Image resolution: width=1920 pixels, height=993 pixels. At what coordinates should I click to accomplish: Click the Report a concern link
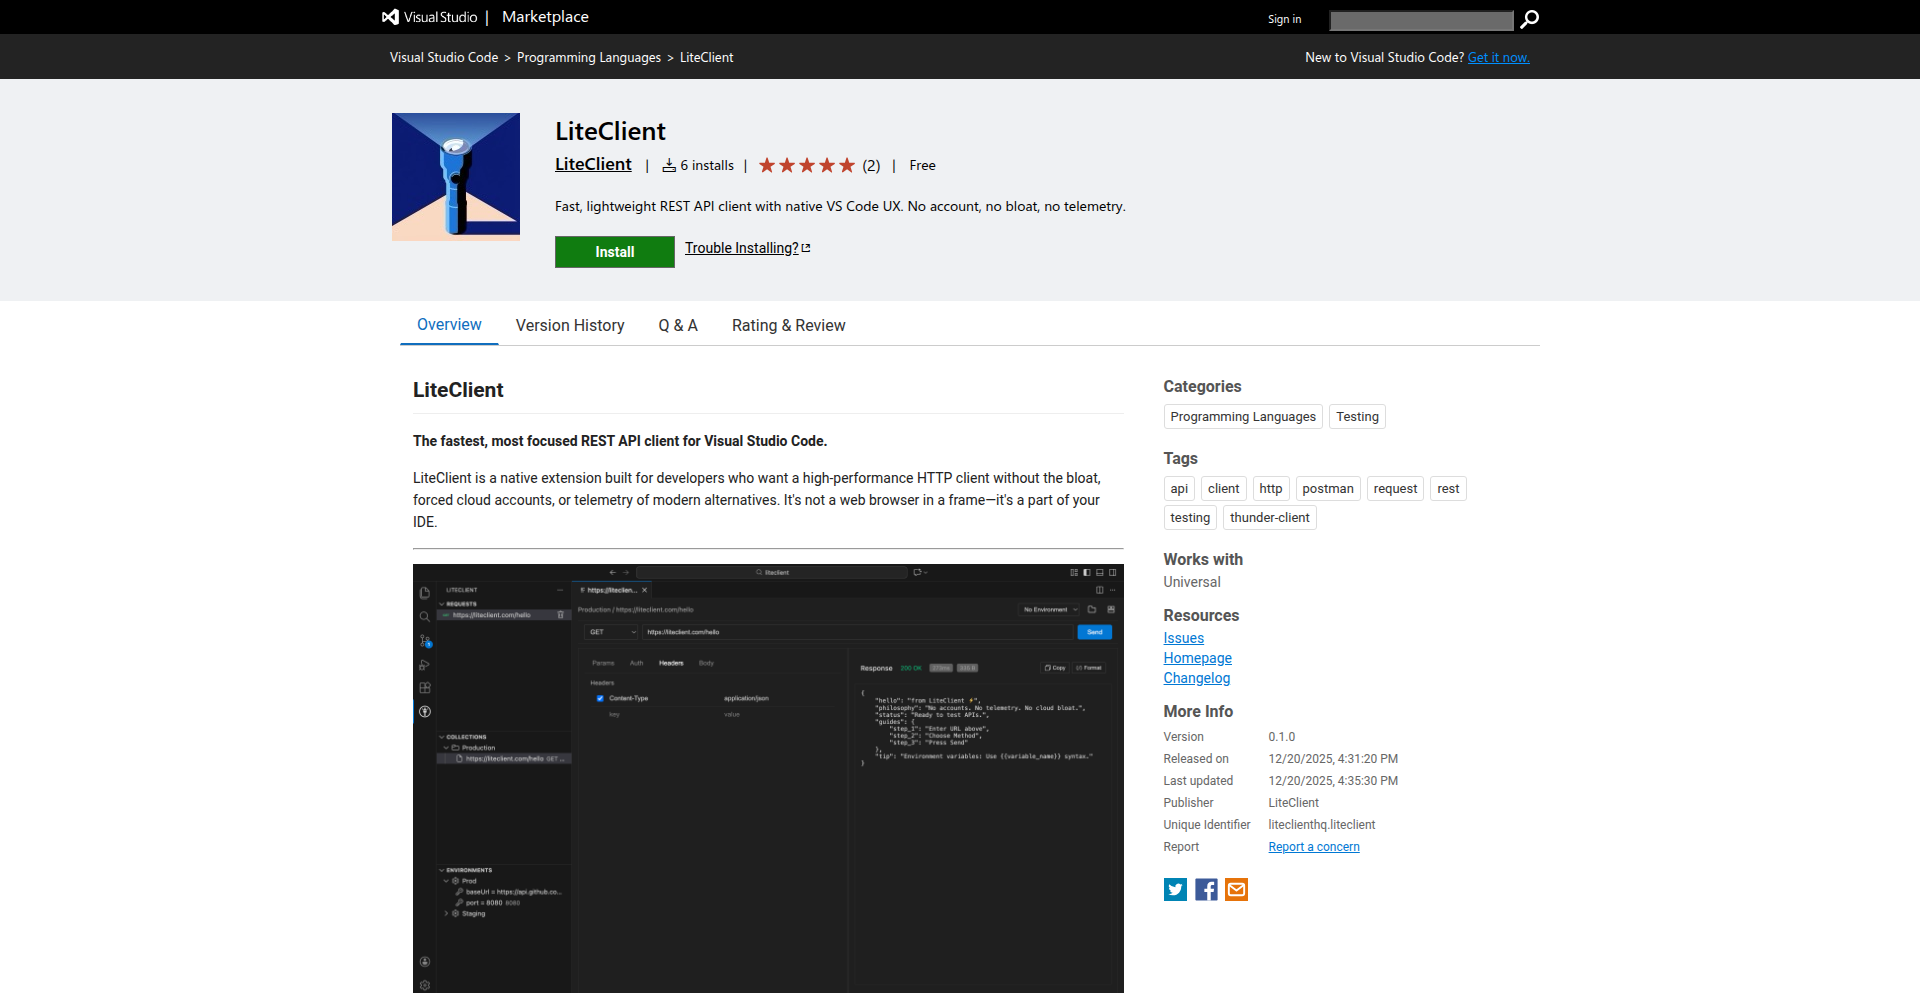(x=1313, y=846)
